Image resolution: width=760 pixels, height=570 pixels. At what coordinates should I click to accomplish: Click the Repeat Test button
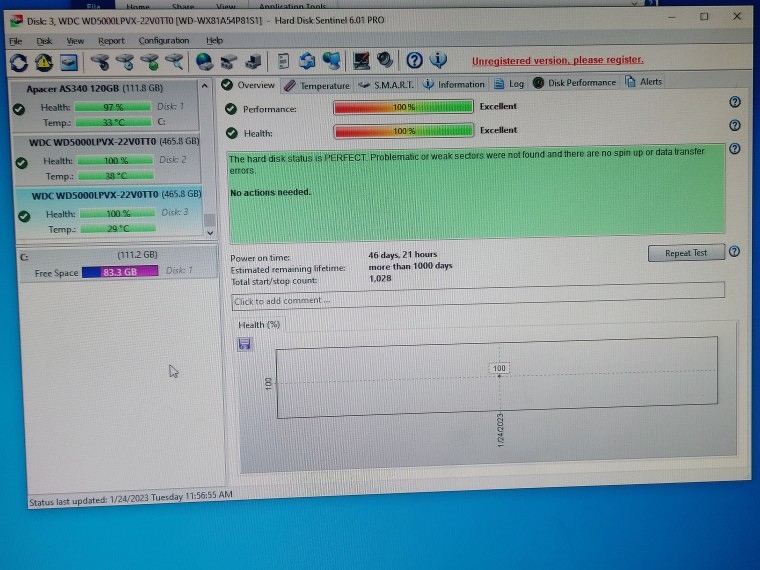coord(686,253)
